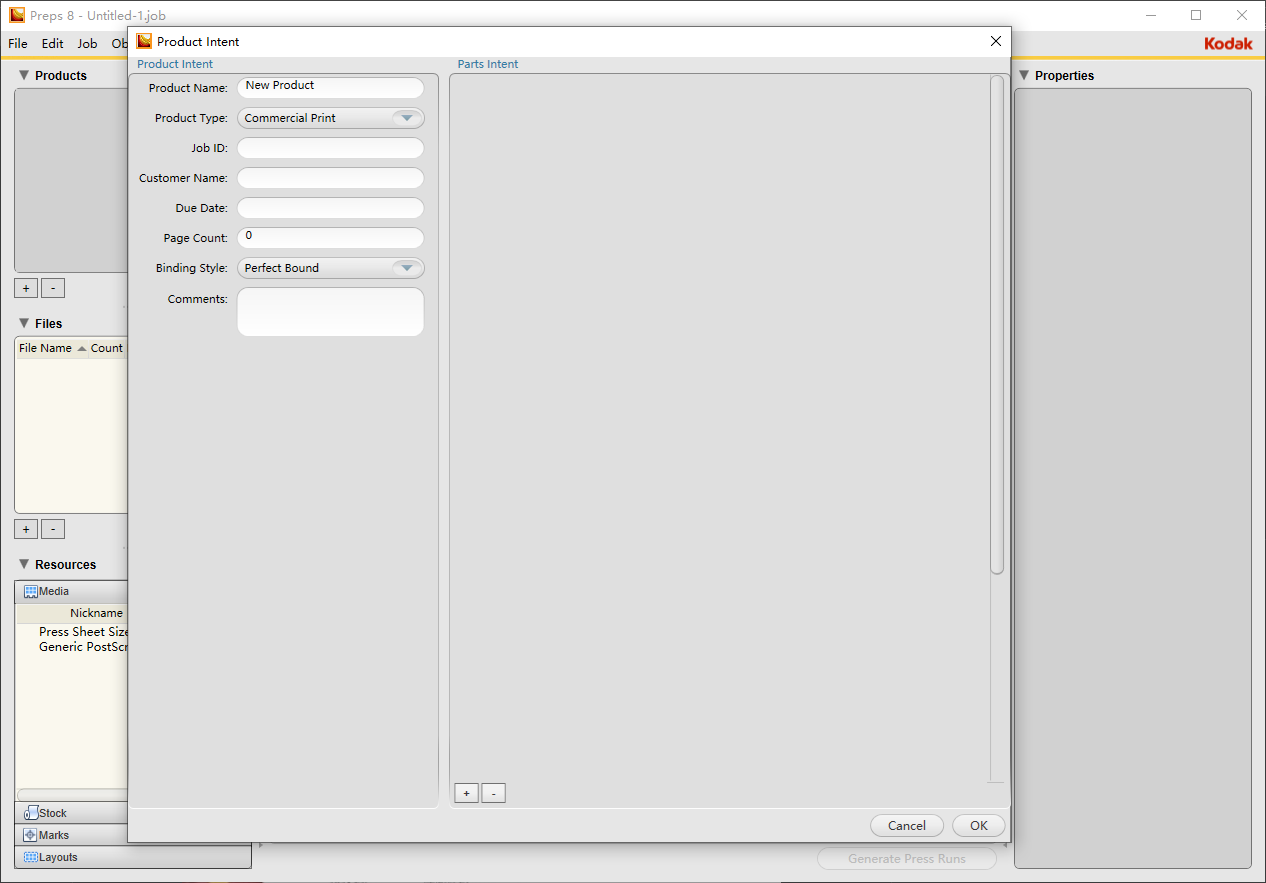Open the Edit menu
This screenshot has width=1266, height=883.
[x=52, y=44]
